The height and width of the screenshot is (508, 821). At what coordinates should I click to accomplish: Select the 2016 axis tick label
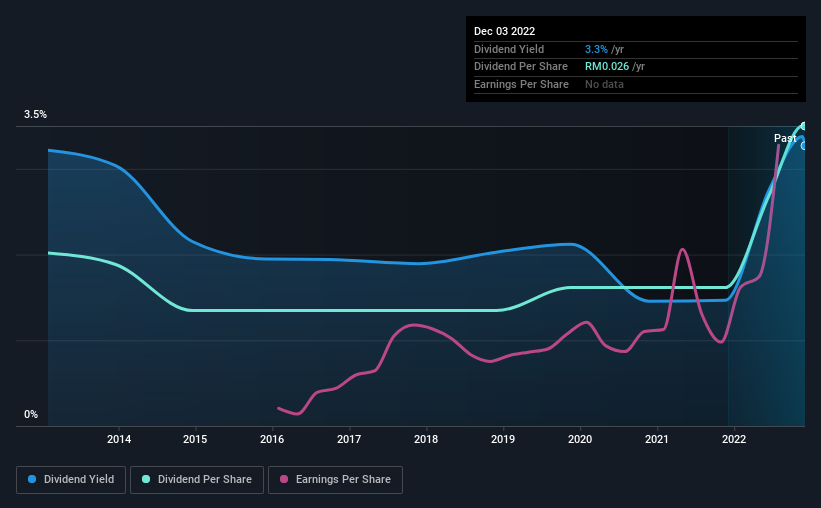(272, 439)
